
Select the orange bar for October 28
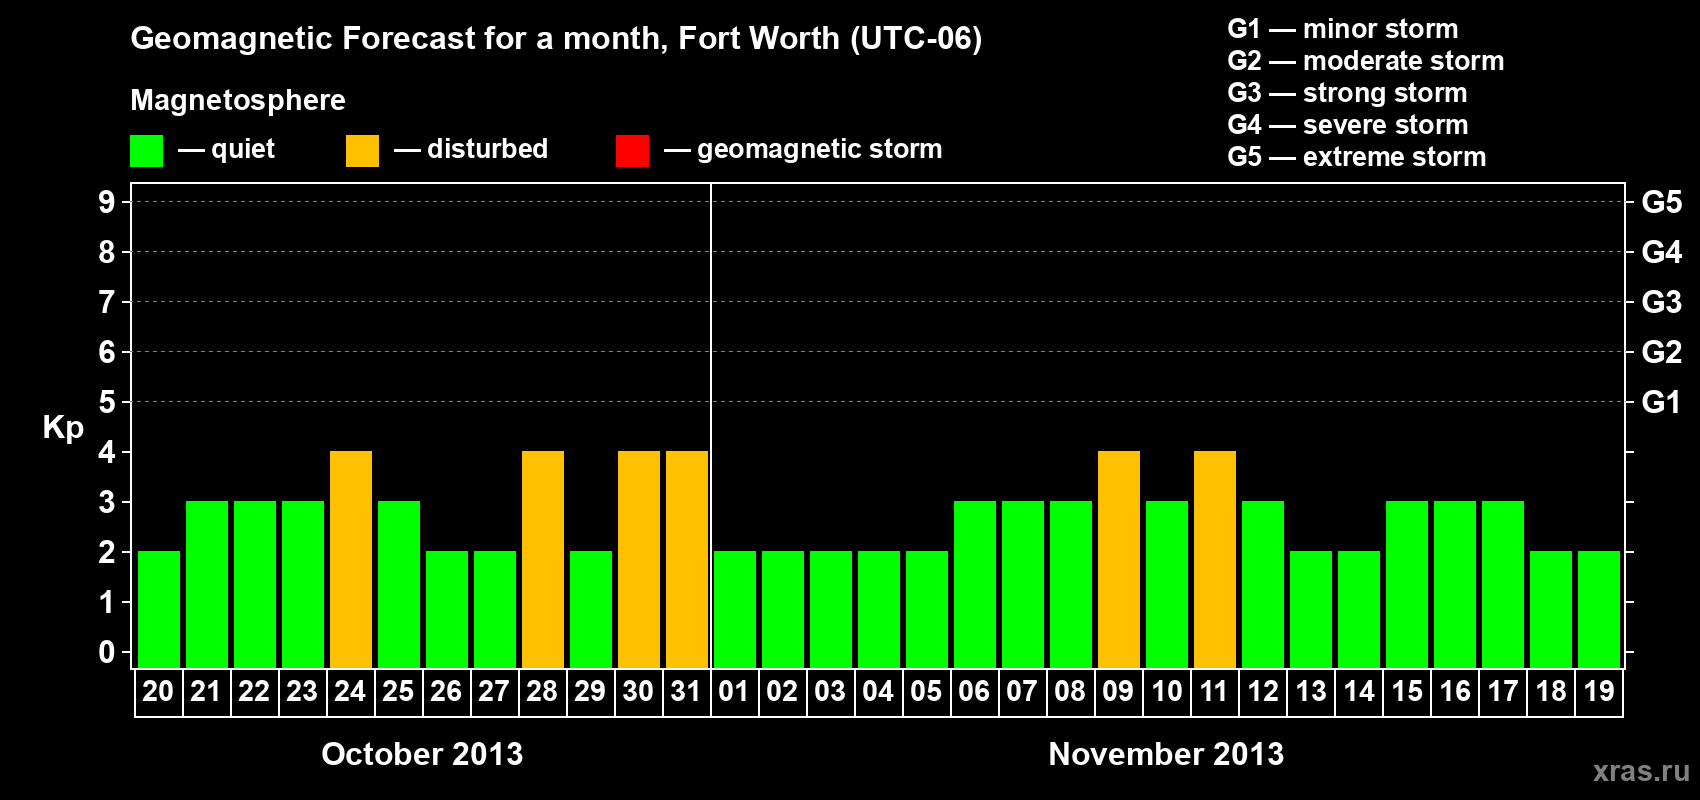pyautogui.click(x=543, y=559)
